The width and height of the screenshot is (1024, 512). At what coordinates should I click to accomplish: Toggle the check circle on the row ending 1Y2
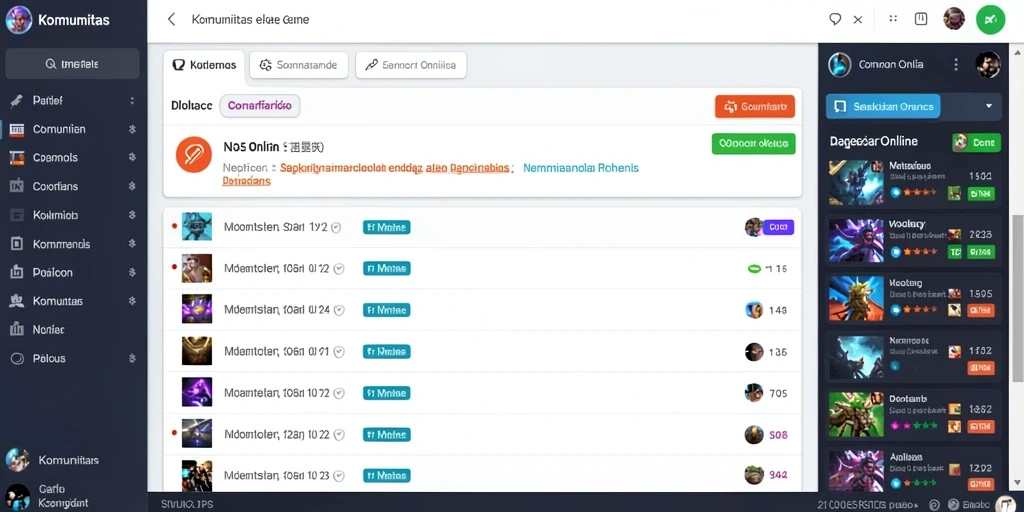tap(336, 228)
